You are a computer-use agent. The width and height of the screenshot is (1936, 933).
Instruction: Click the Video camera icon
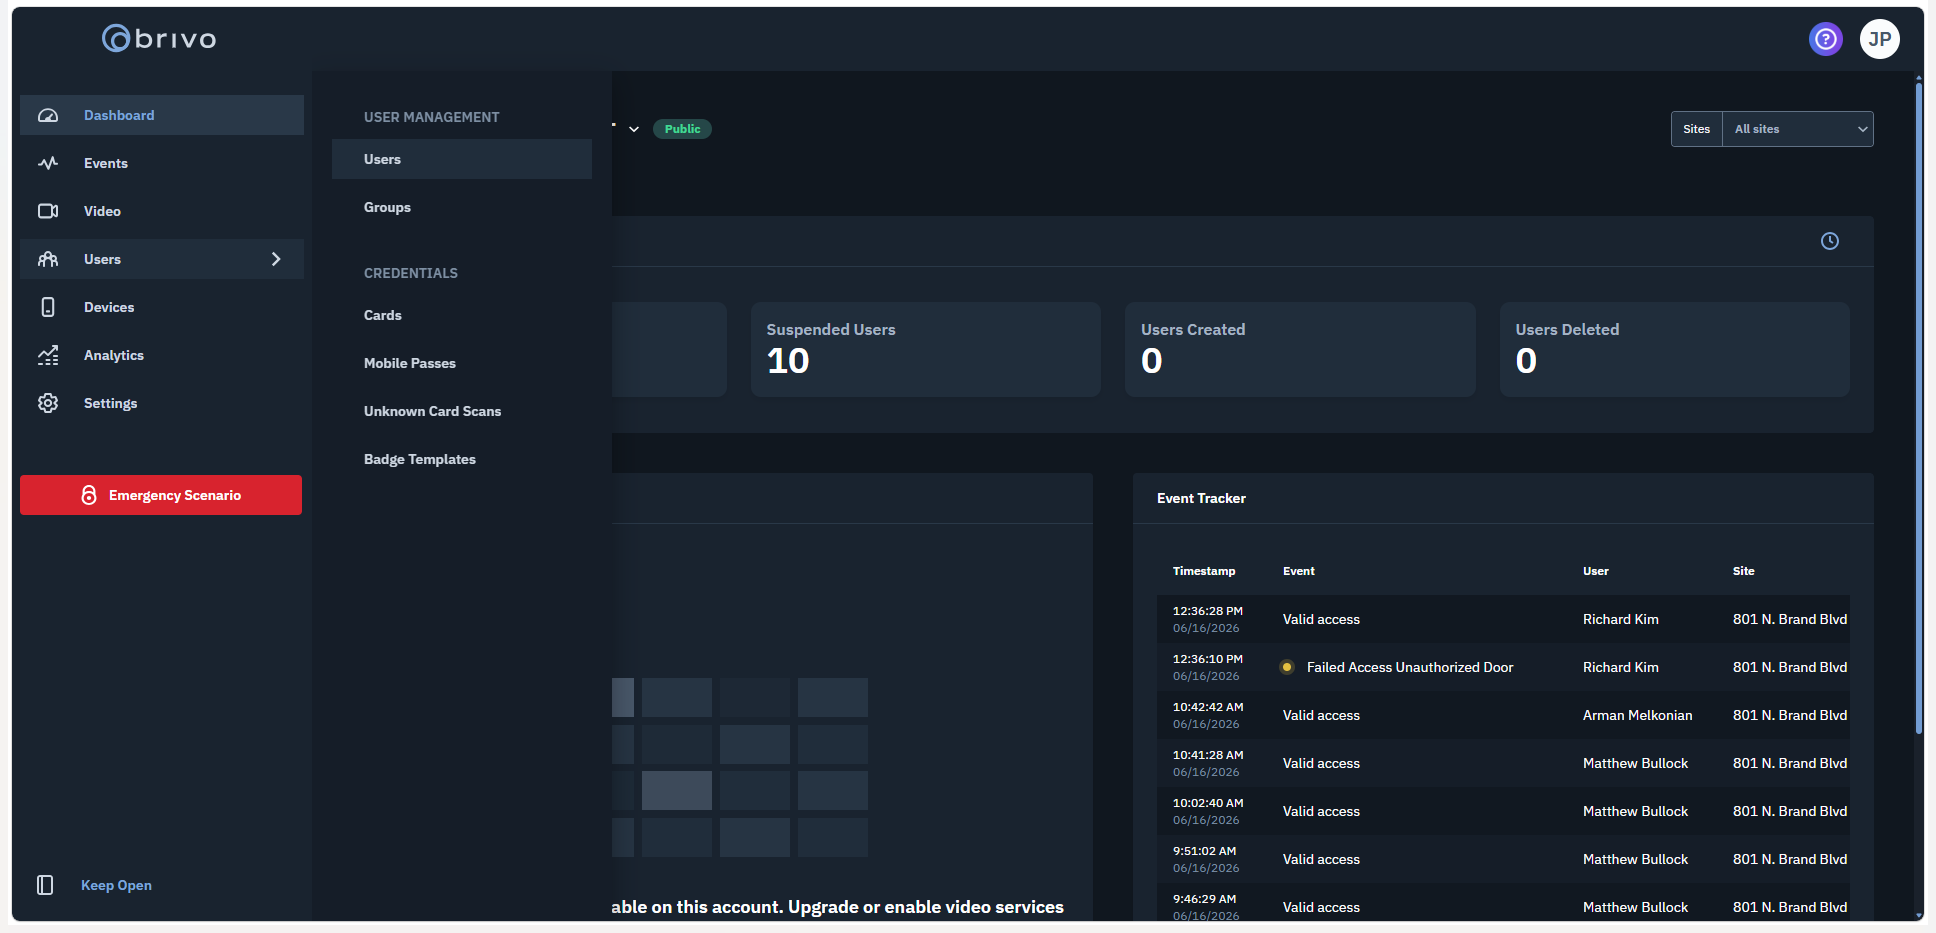[48, 211]
